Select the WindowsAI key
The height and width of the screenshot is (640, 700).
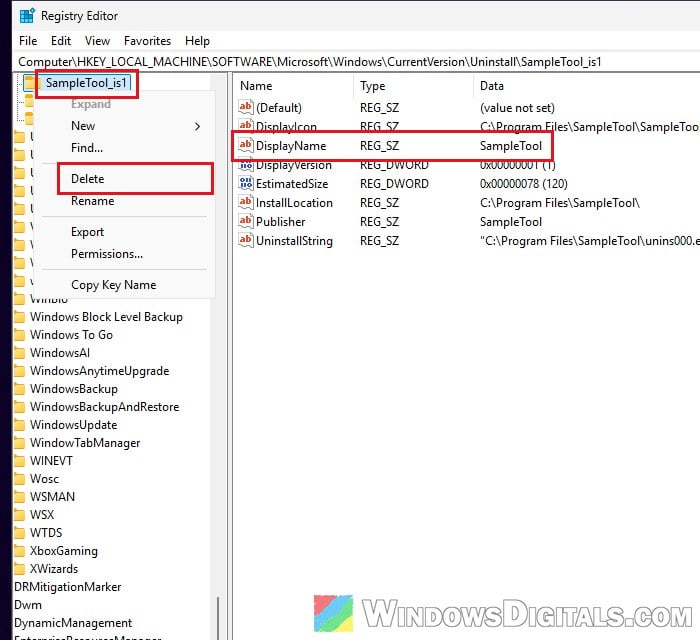tap(60, 353)
